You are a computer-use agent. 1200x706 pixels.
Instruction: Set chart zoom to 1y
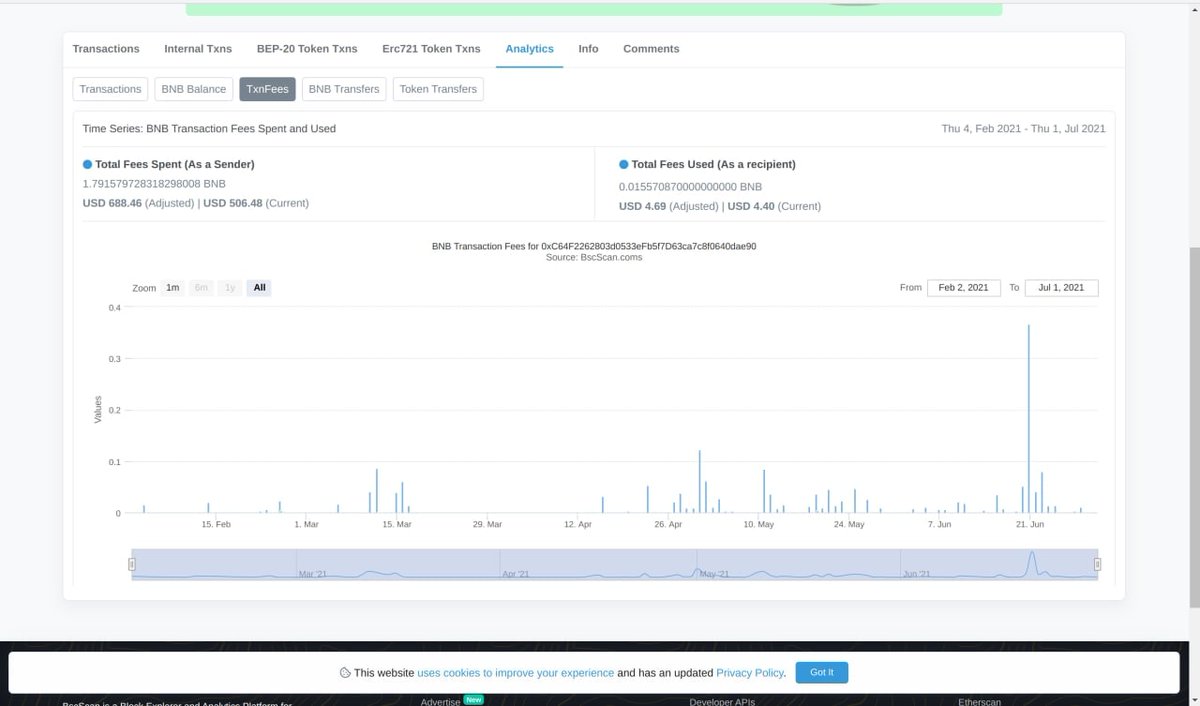(x=230, y=288)
